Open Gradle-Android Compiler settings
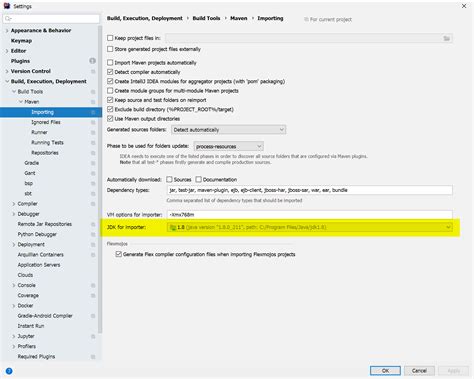Viewport: 474px width, 379px height. pyautogui.click(x=45, y=316)
